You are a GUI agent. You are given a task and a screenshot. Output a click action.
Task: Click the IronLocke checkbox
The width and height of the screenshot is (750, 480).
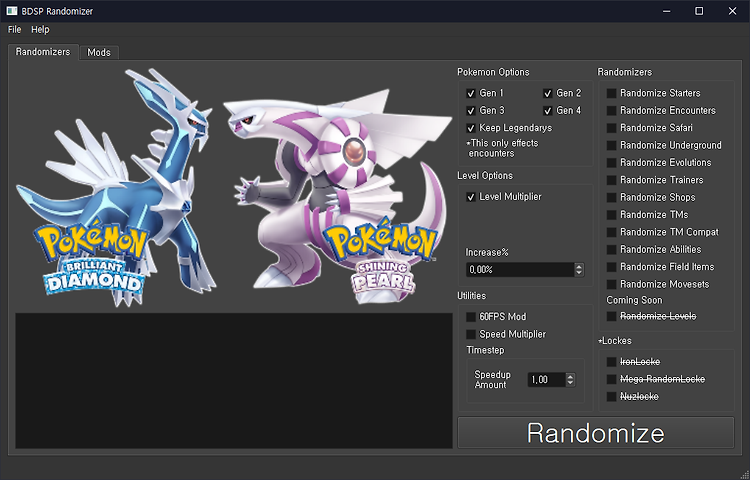pyautogui.click(x=611, y=362)
